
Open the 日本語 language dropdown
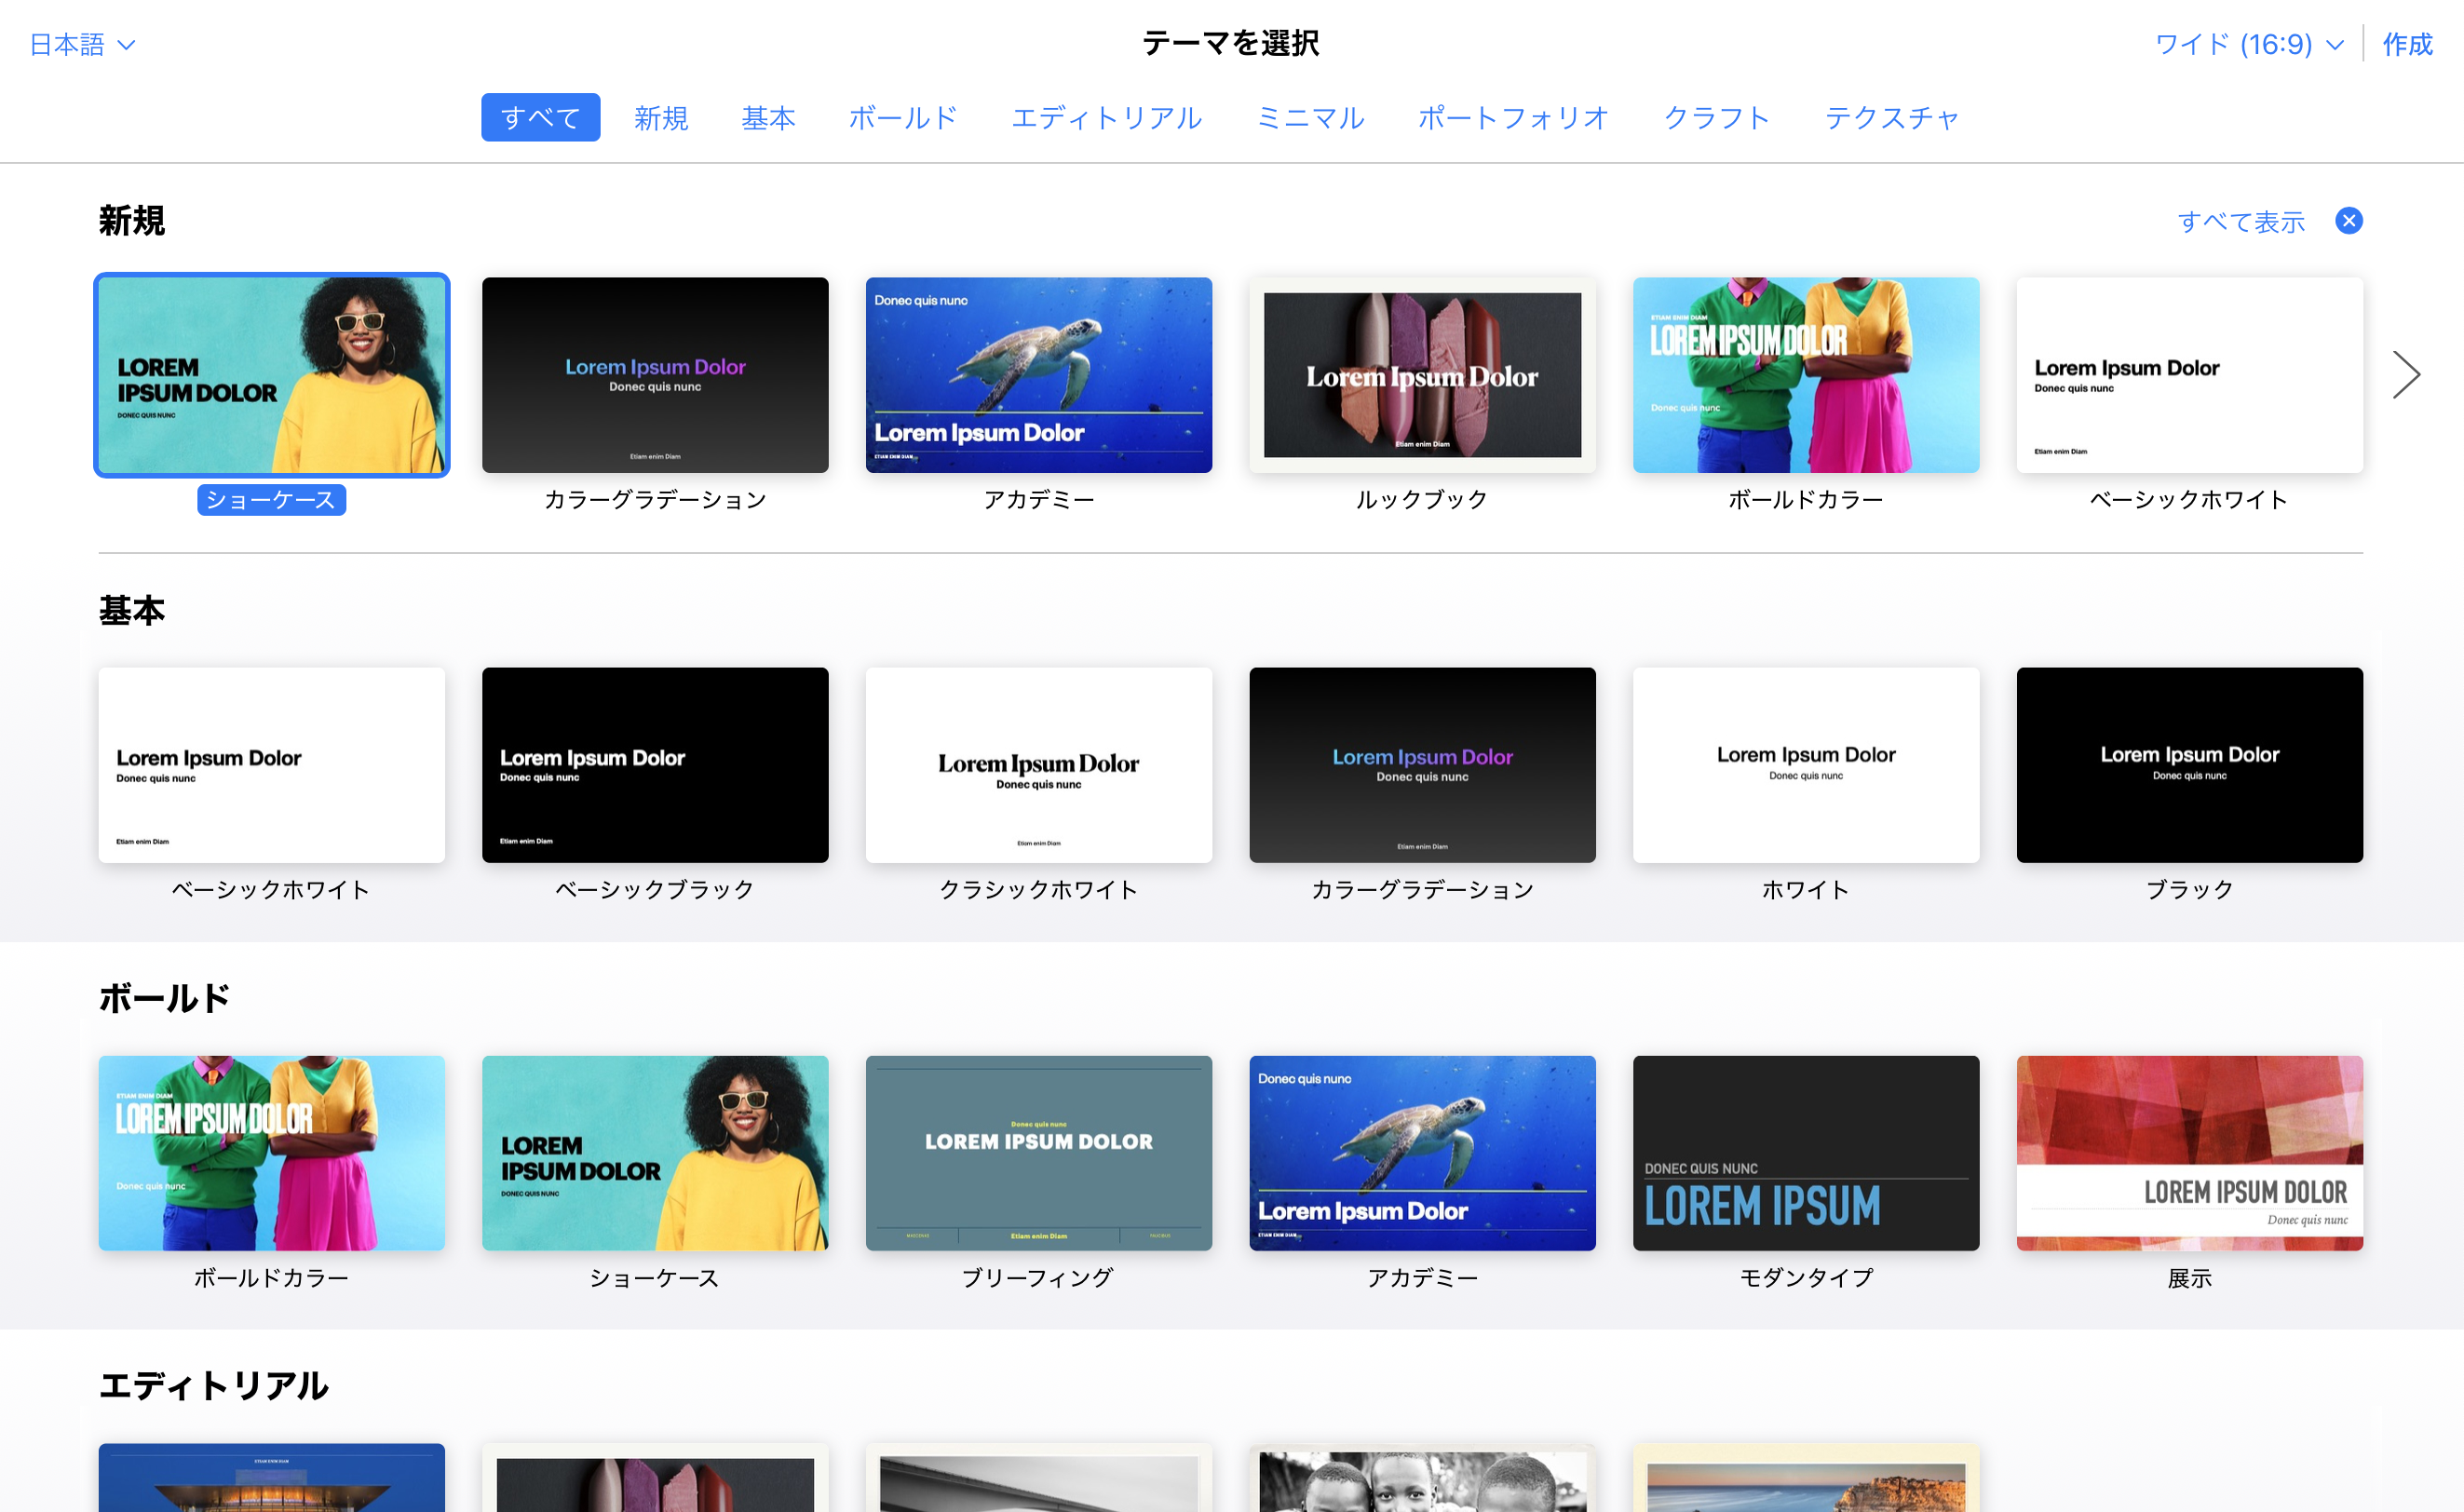coord(82,44)
